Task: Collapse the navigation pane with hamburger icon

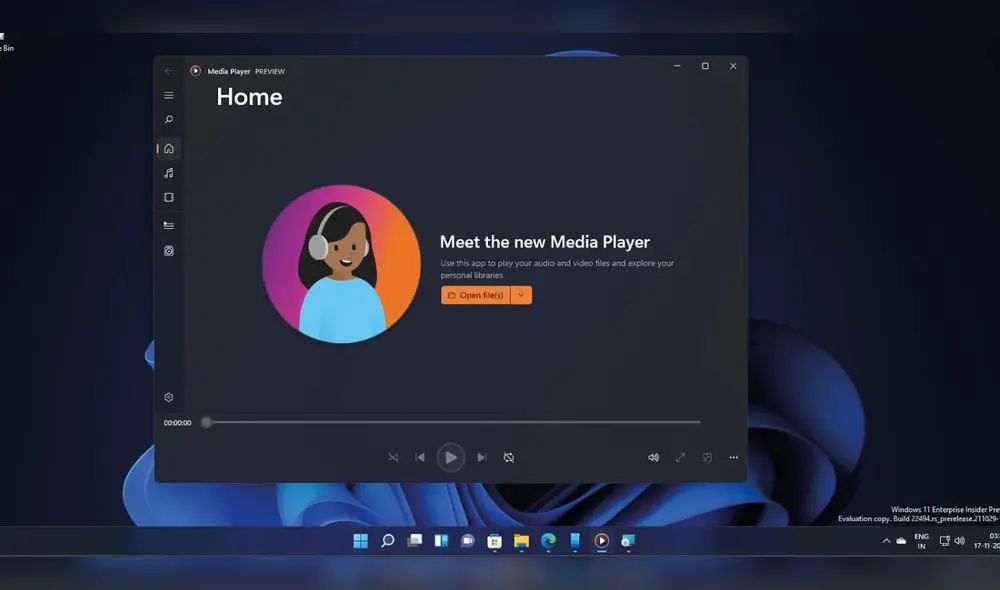Action: [x=169, y=96]
